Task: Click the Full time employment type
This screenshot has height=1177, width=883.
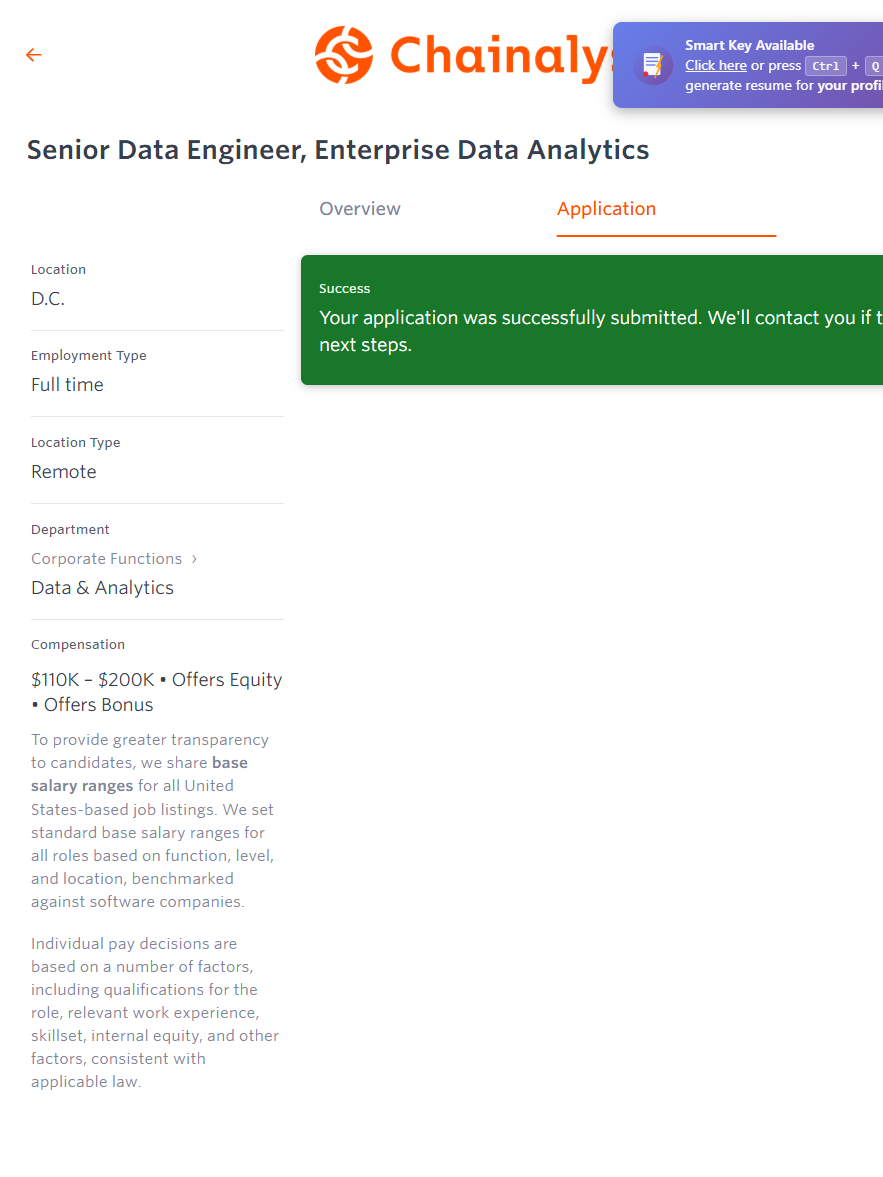Action: [67, 385]
